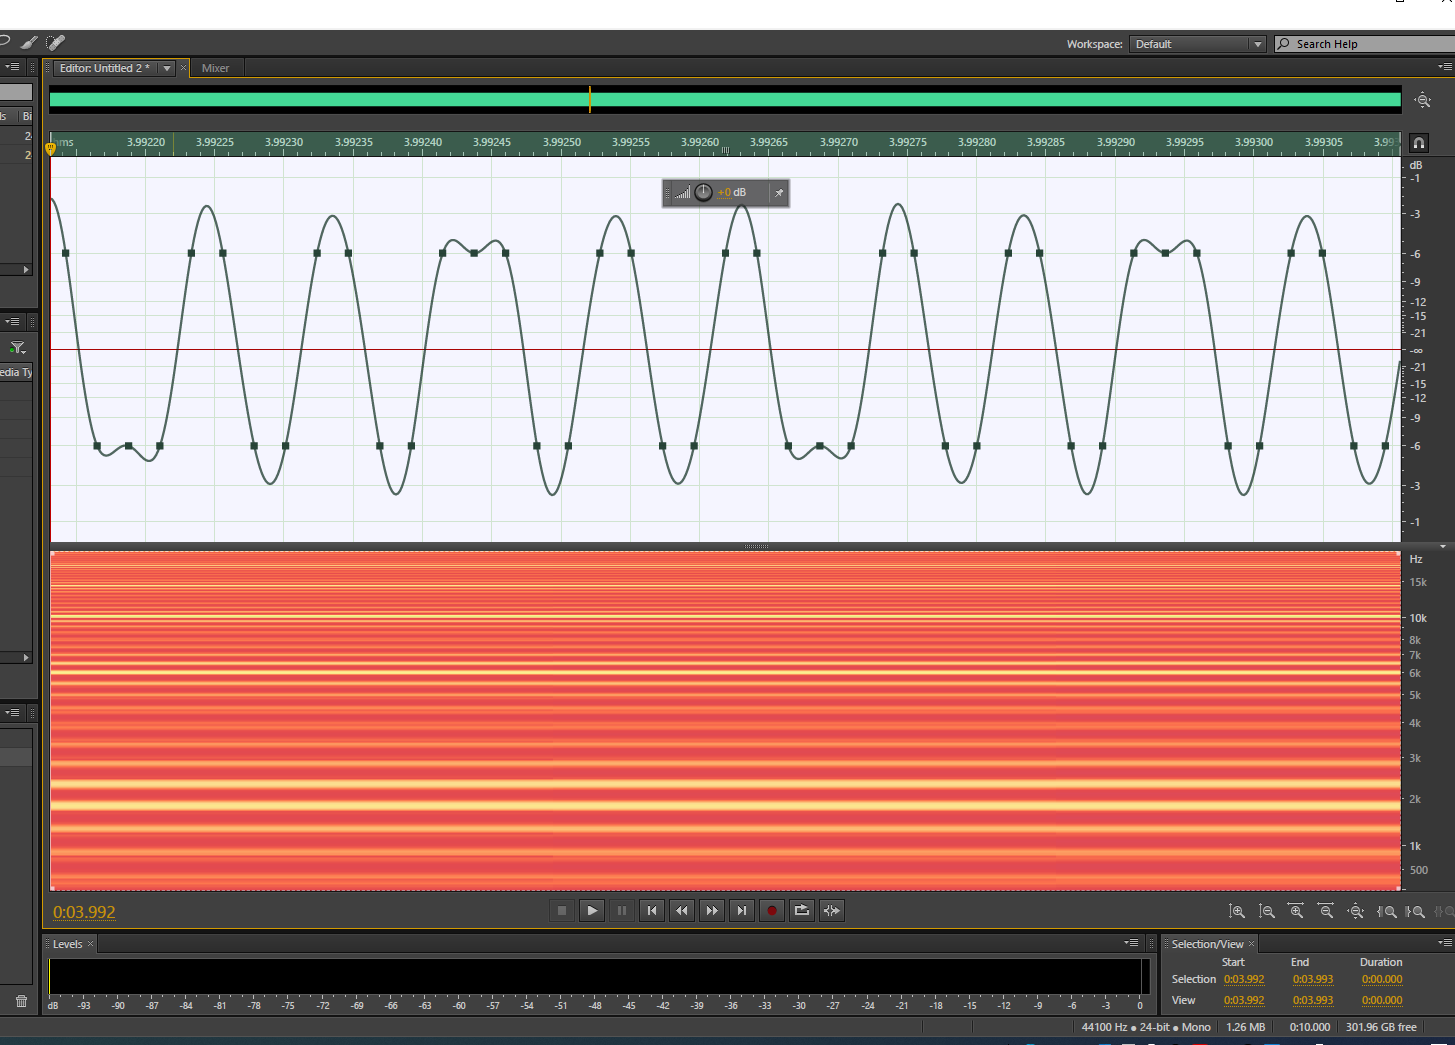Open the top left panel options menu
Screen dimensions: 1455x1045
pyautogui.click(x=11, y=67)
